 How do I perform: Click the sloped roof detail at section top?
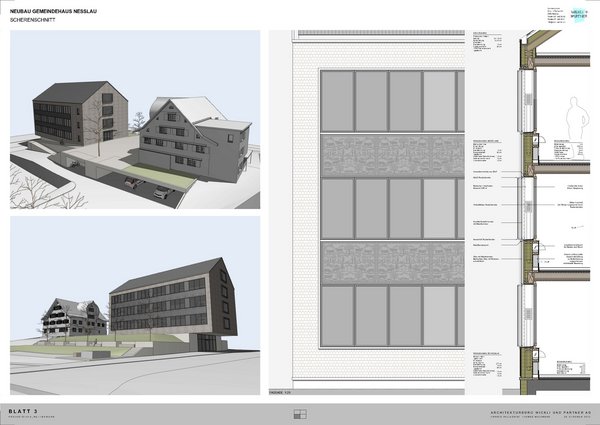point(540,42)
